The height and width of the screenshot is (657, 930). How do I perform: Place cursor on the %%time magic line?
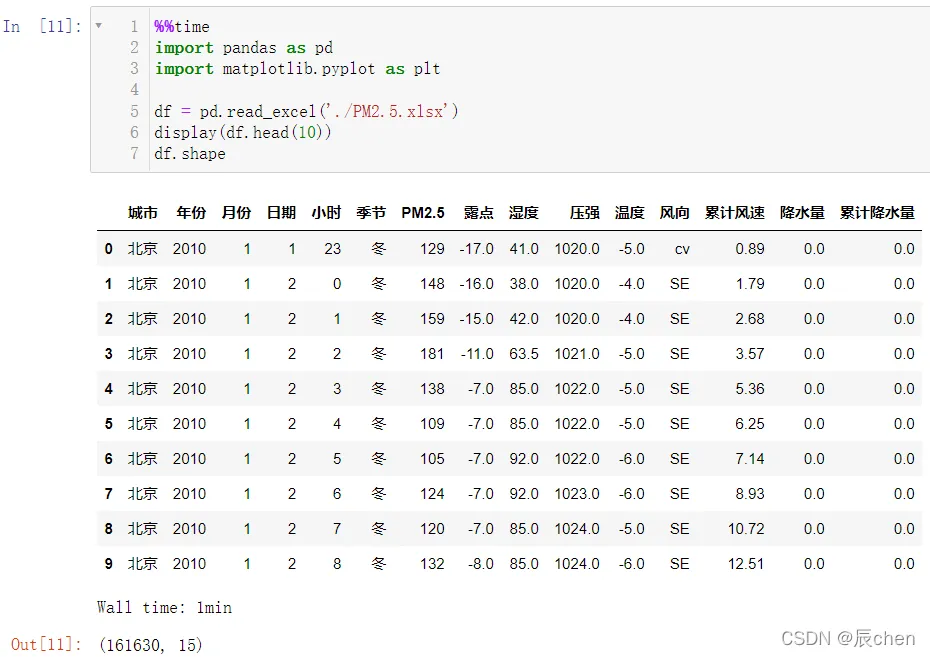click(182, 27)
